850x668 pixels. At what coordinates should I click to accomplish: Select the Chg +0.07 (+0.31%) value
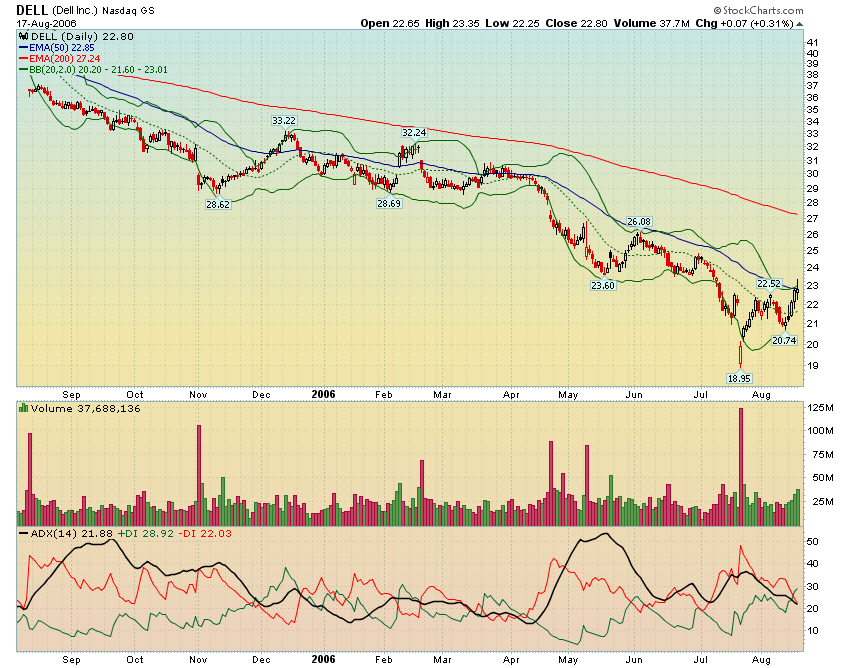[744, 23]
